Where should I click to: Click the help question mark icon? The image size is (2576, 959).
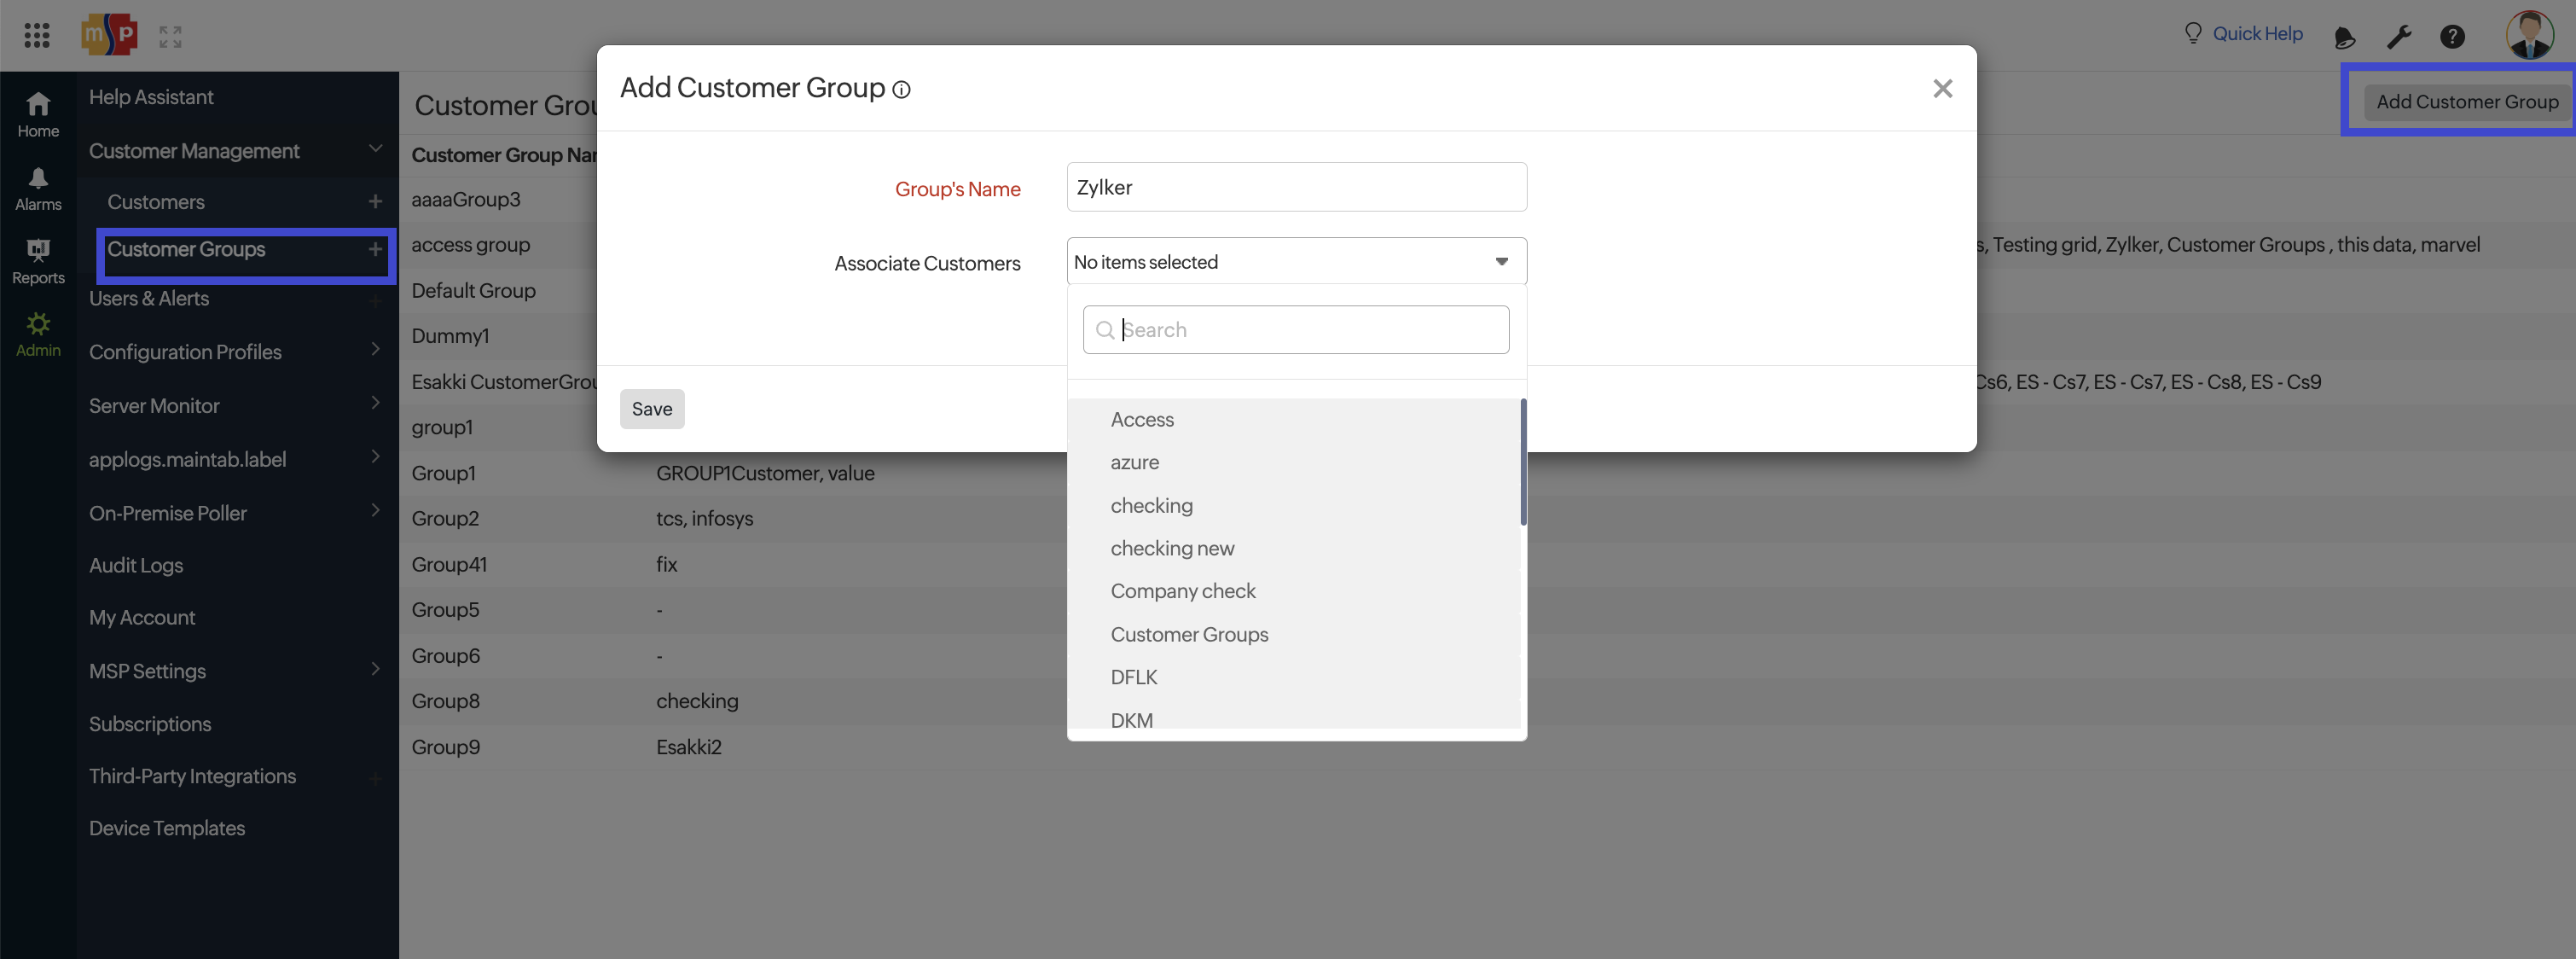(x=2453, y=37)
